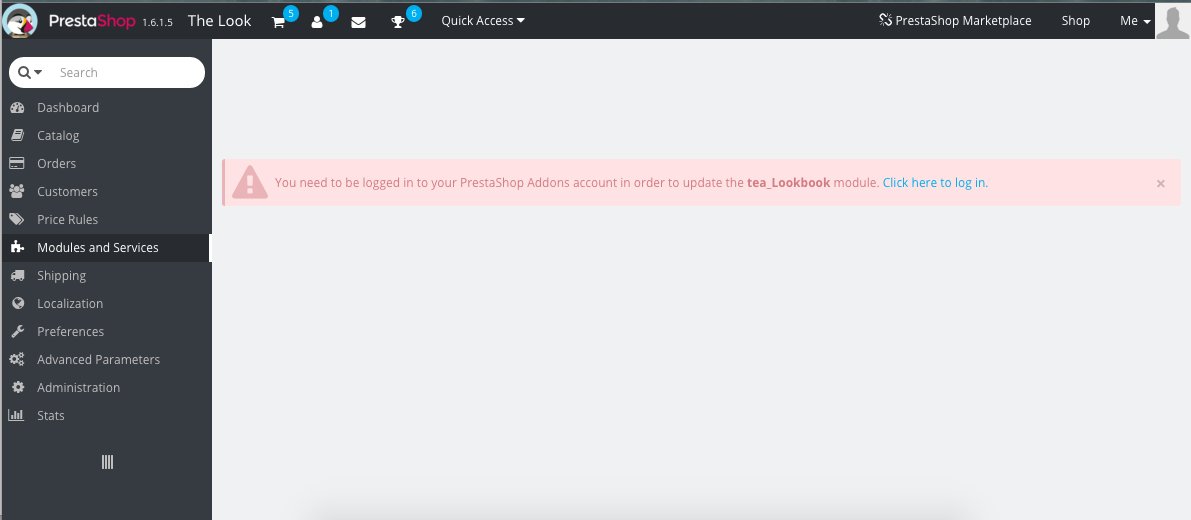The image size is (1191, 520).
Task: Click the Stats bar chart icon
Action: [16, 415]
